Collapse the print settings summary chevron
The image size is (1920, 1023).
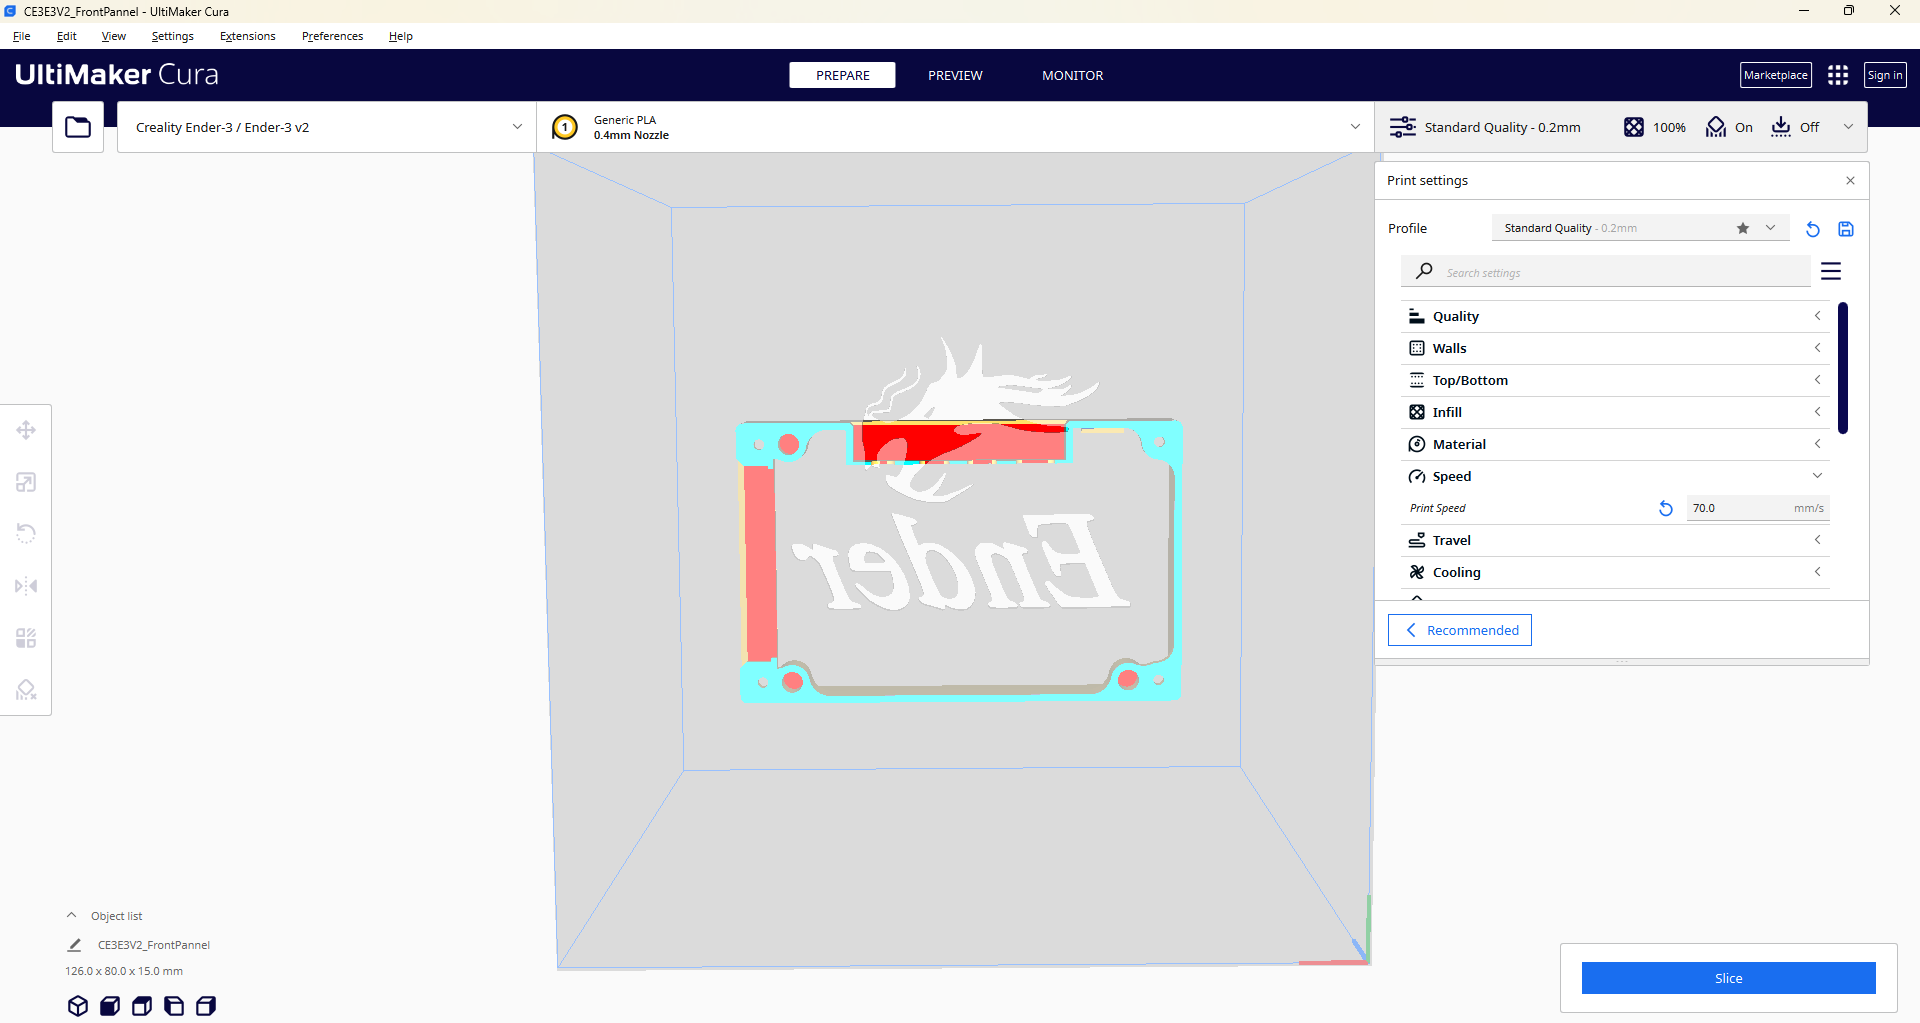(x=1848, y=127)
